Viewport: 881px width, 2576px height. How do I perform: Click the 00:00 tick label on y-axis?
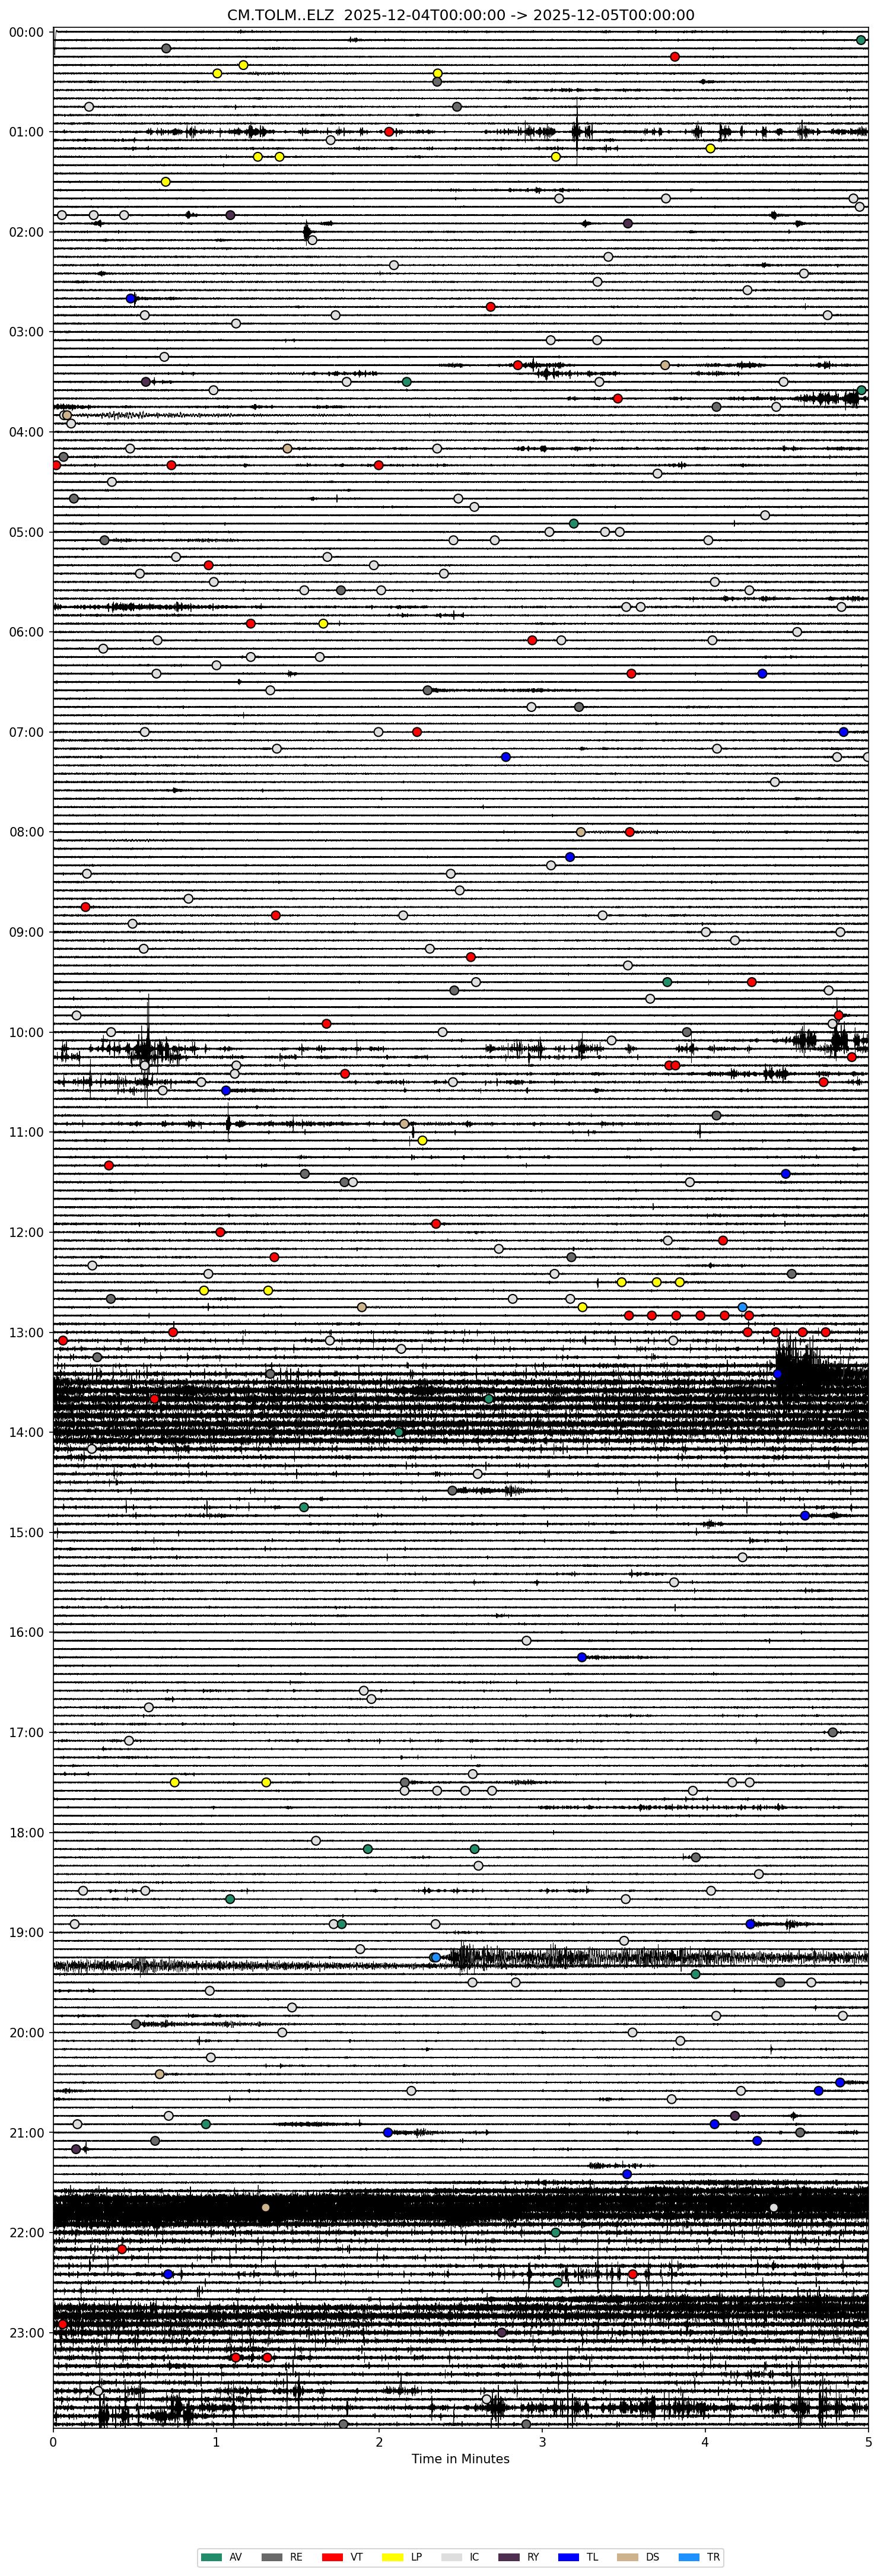click(x=27, y=32)
